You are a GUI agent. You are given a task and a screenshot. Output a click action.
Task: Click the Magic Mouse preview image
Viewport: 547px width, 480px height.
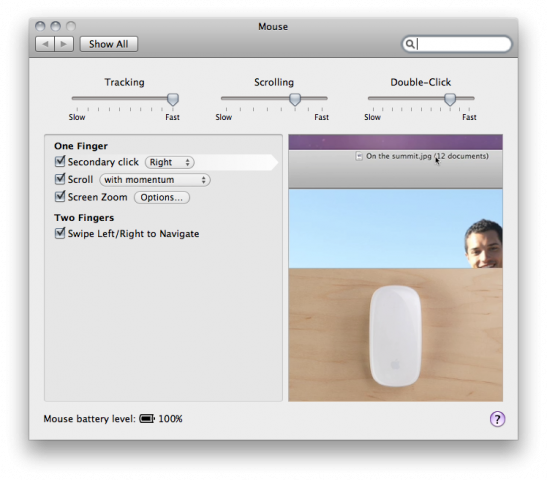395,335
